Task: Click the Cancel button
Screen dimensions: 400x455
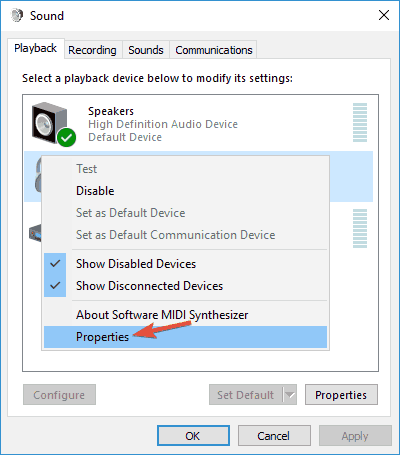Action: point(274,436)
